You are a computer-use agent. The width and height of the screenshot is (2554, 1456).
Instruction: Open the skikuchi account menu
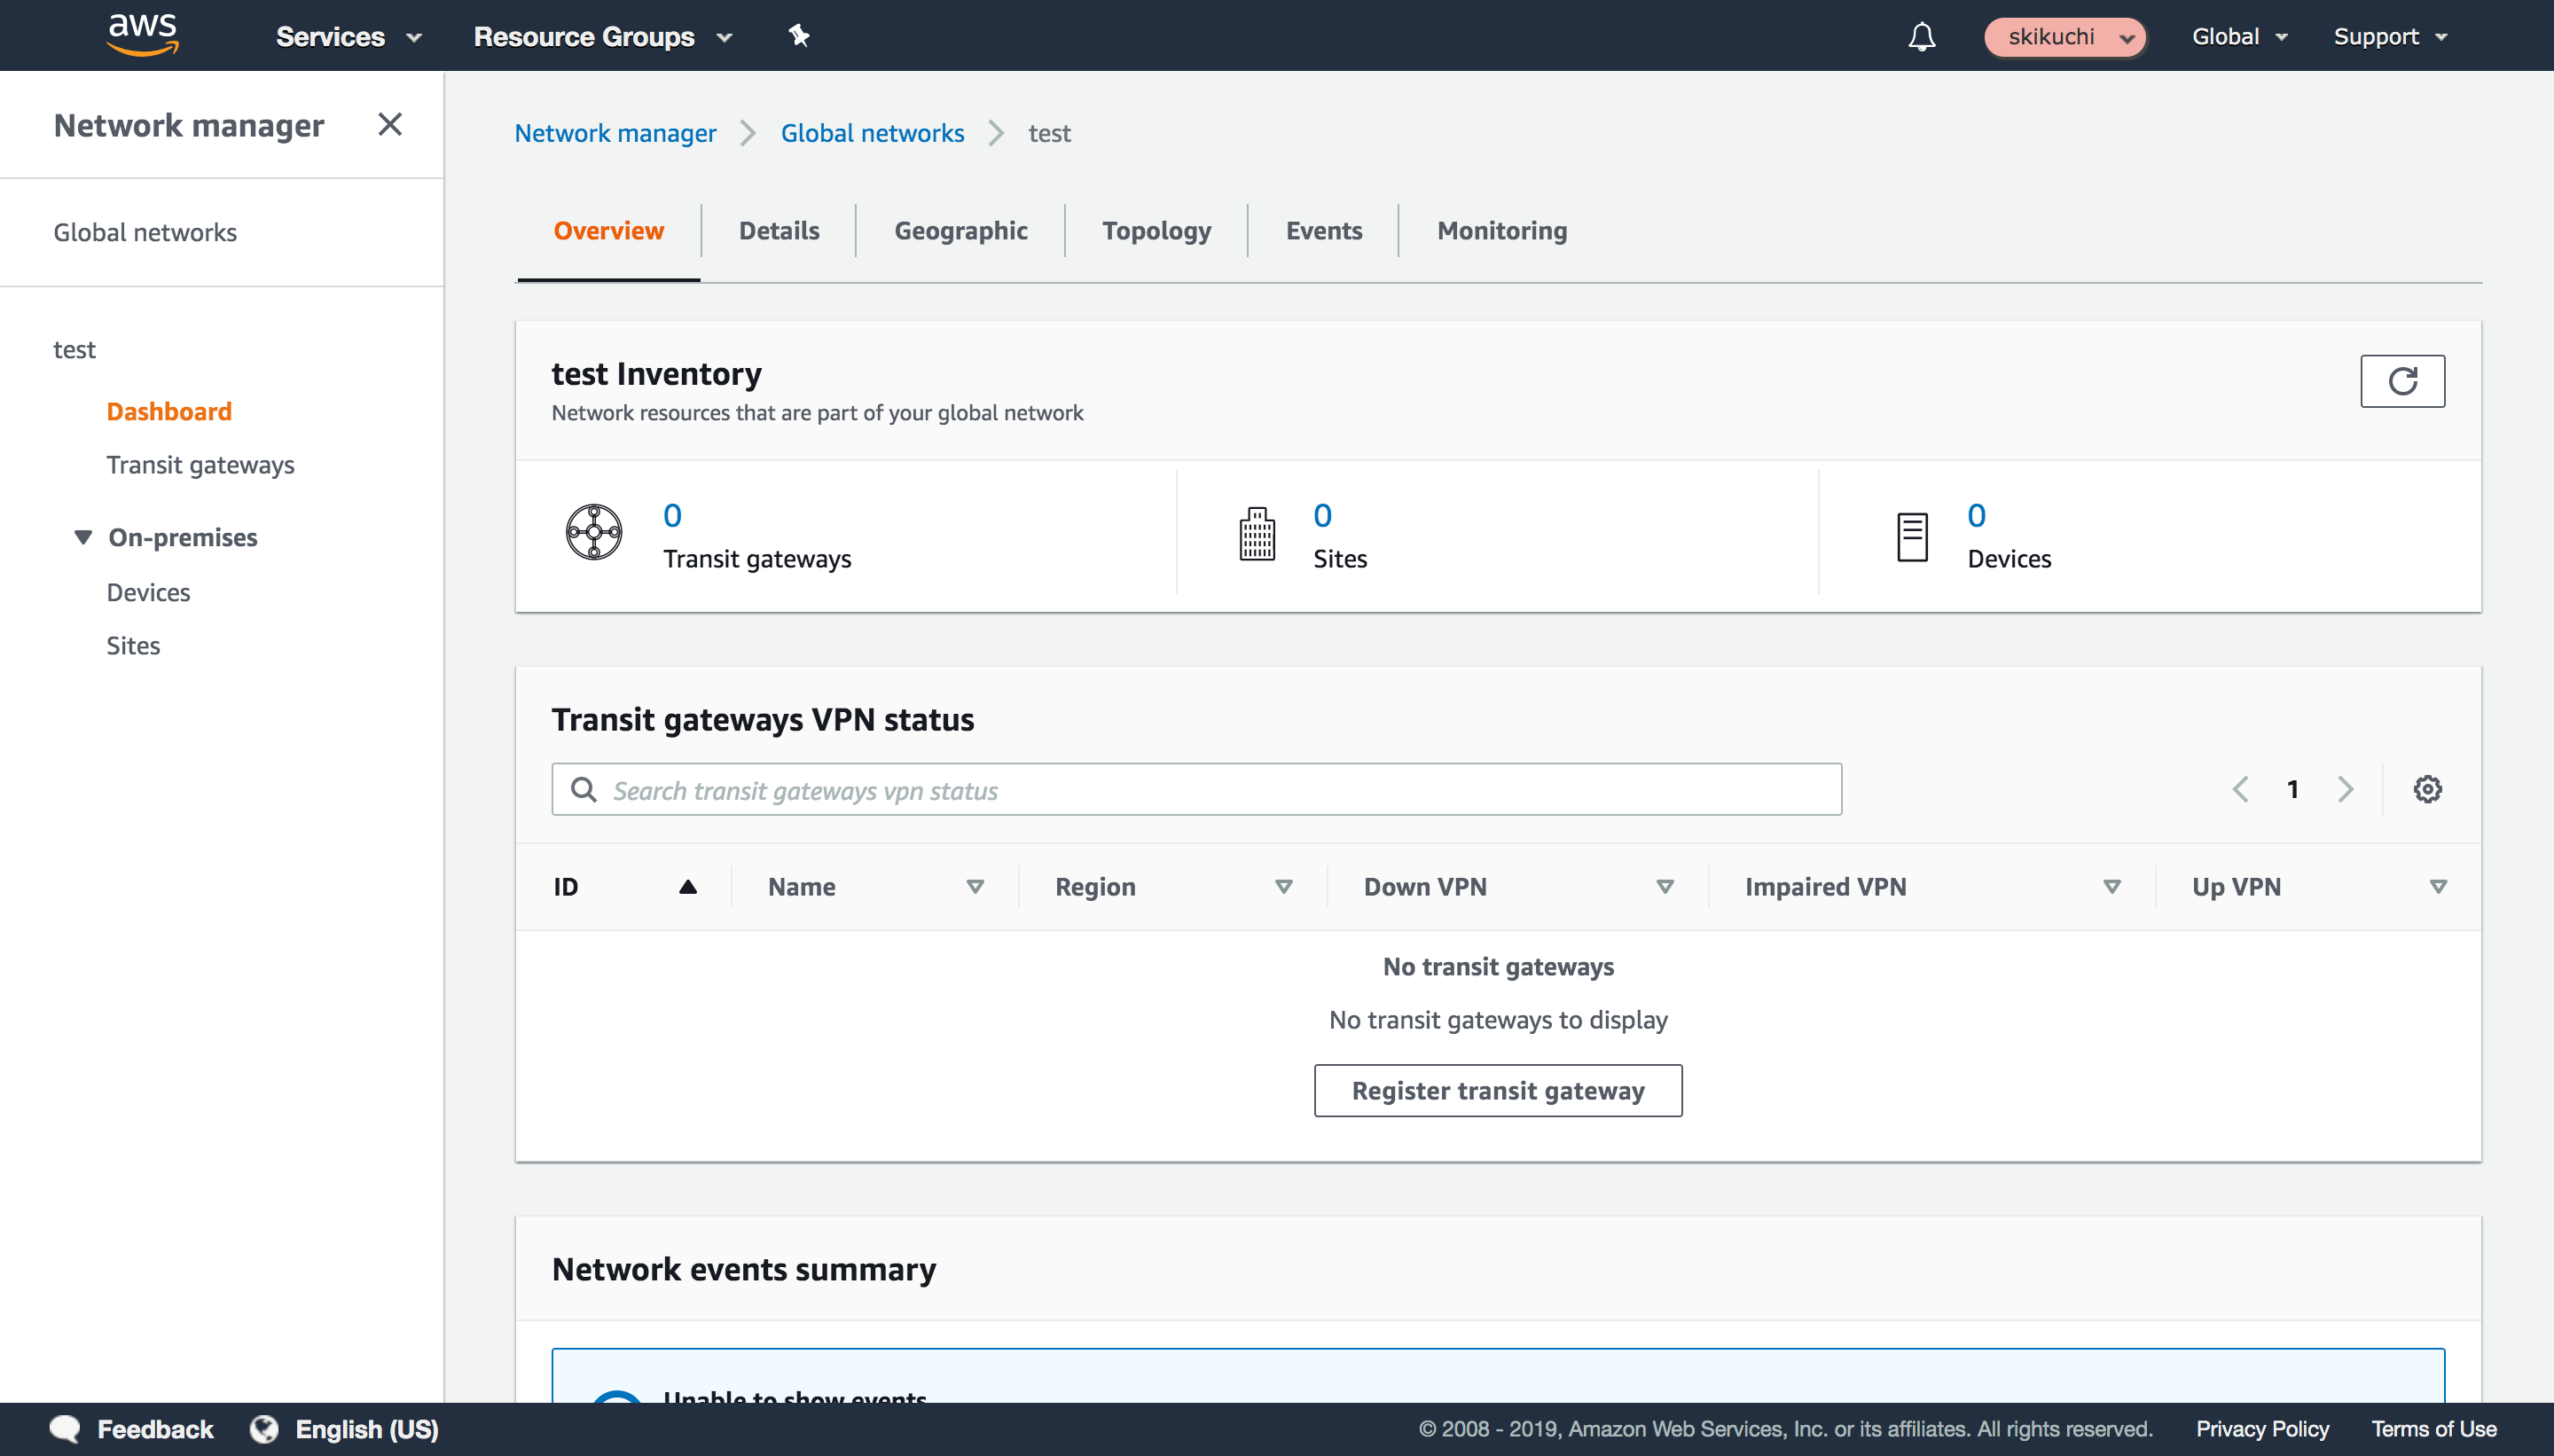pyautogui.click(x=2064, y=36)
